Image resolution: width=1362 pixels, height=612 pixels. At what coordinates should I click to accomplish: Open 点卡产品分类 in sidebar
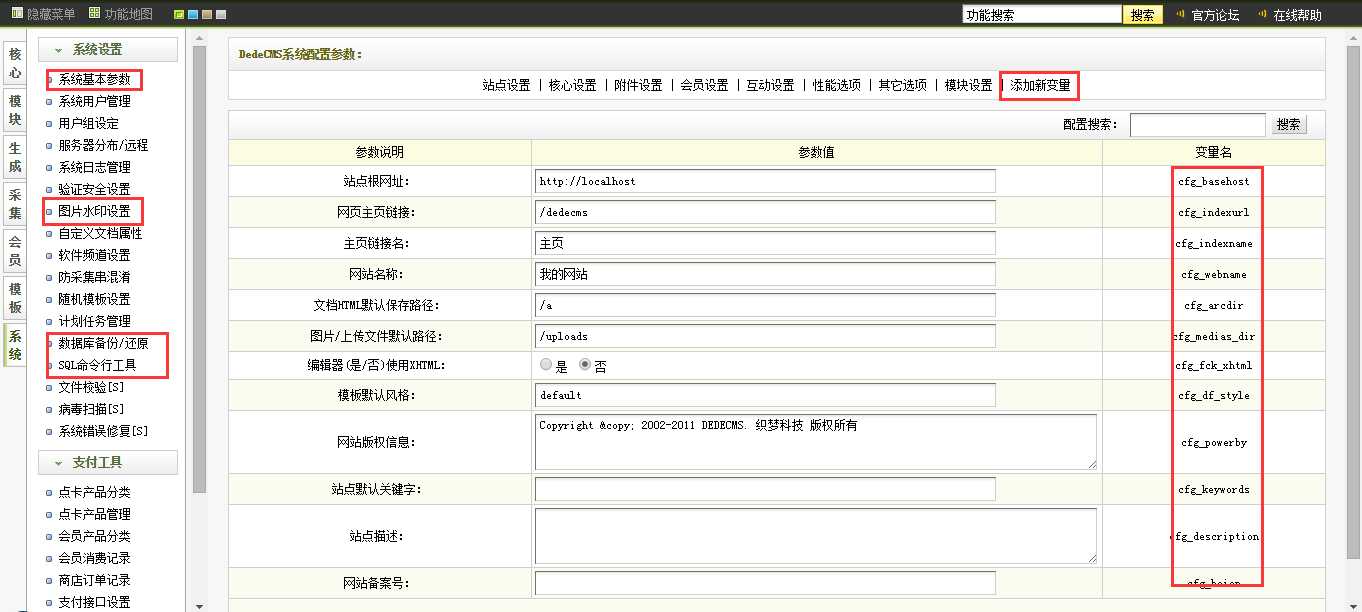click(94, 492)
